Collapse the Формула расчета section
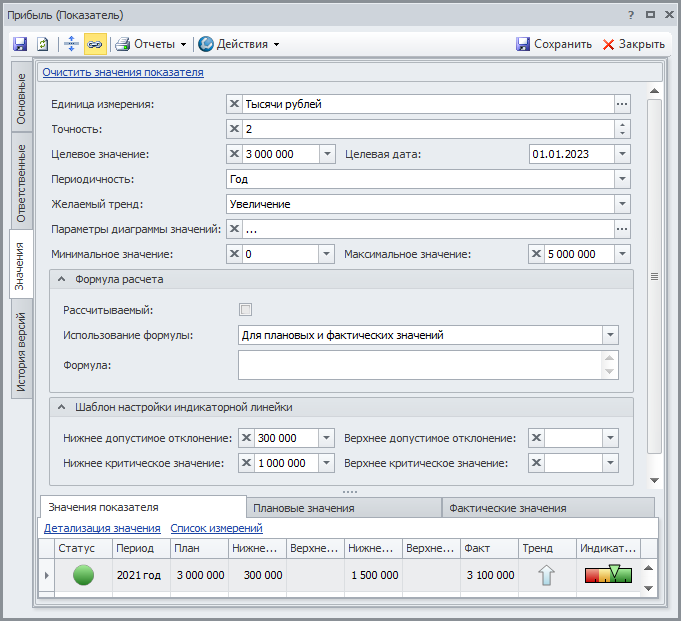The width and height of the screenshot is (681, 621). (x=61, y=280)
